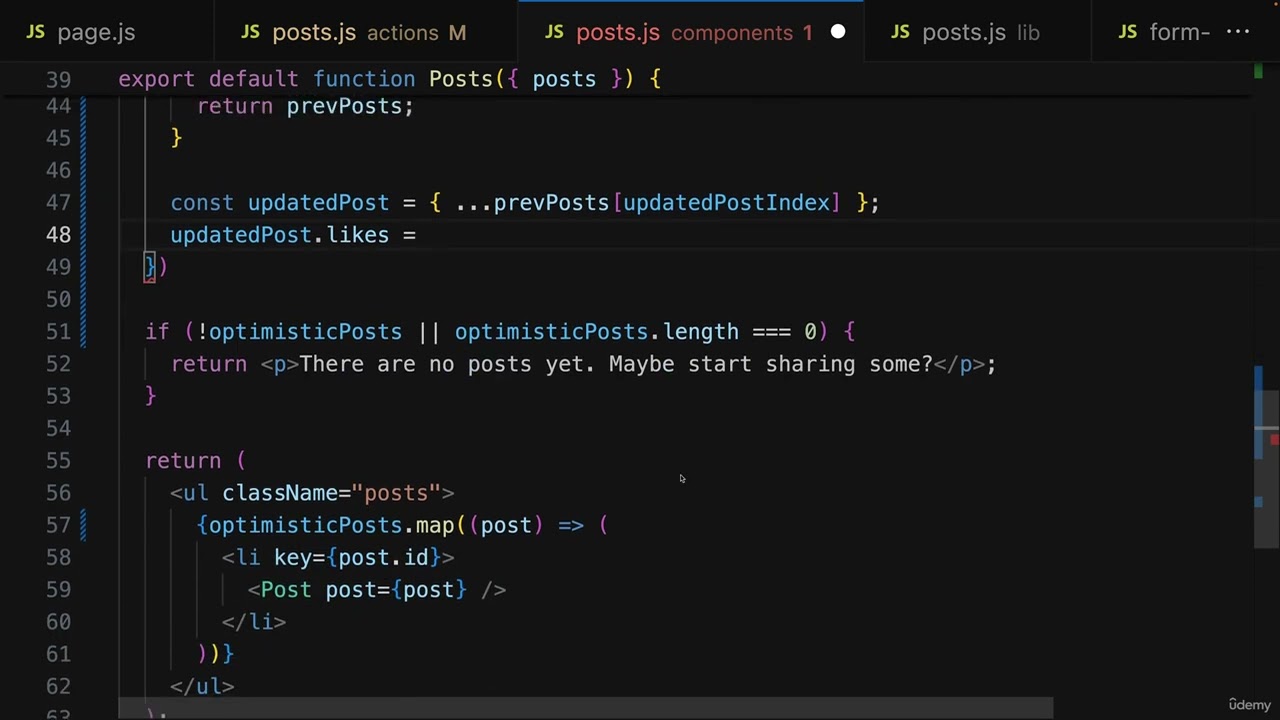Click the red error bracket on line 49
Viewport: 1280px width, 720px height.
click(149, 267)
